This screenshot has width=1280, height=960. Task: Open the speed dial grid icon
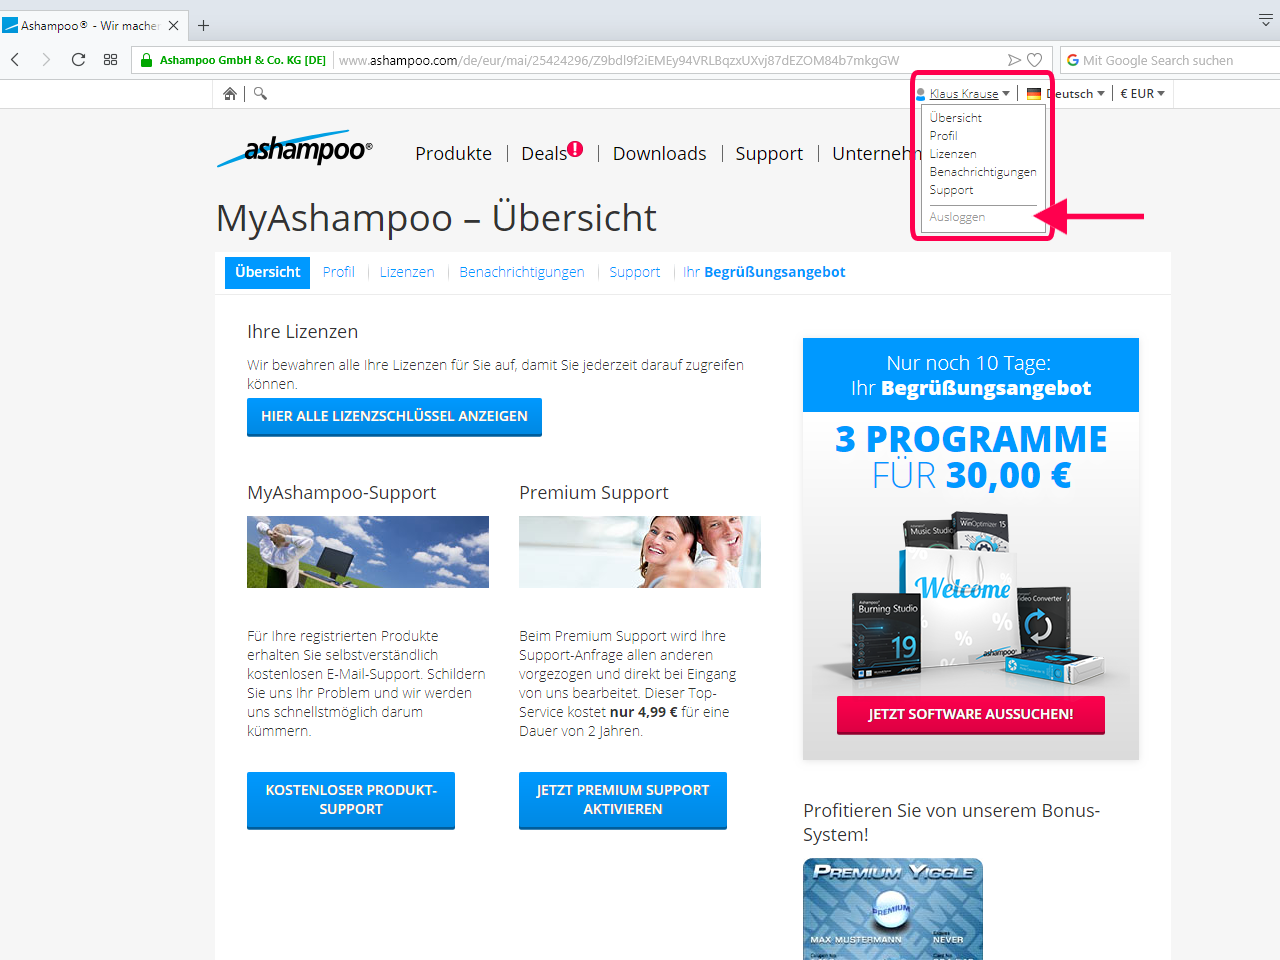(111, 60)
